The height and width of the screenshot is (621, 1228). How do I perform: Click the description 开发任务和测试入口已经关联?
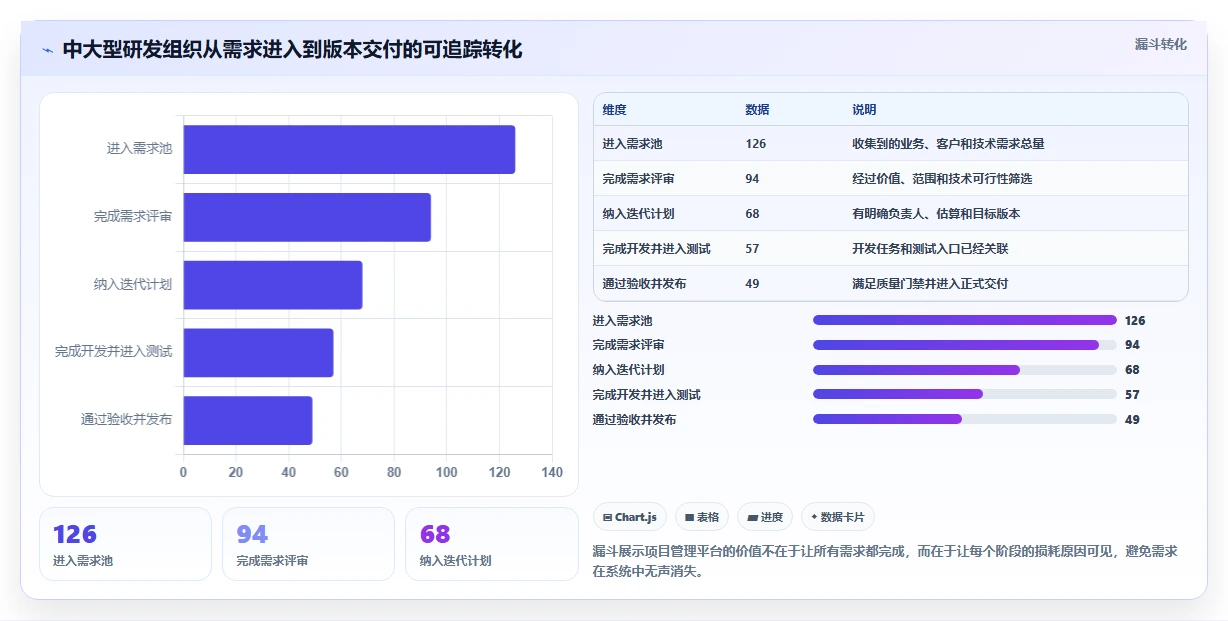[x=930, y=249]
